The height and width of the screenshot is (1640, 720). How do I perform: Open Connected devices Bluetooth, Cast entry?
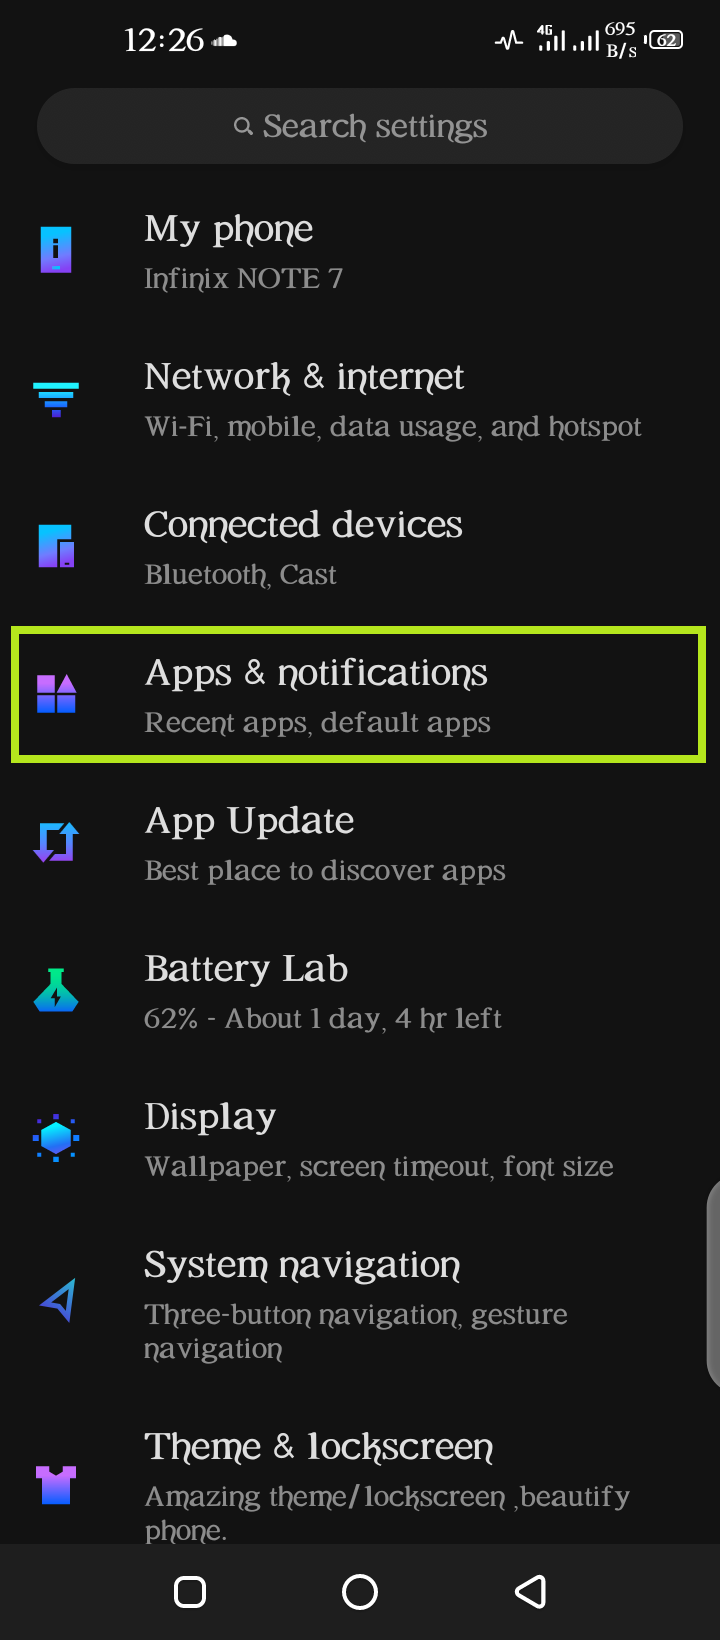click(360, 547)
